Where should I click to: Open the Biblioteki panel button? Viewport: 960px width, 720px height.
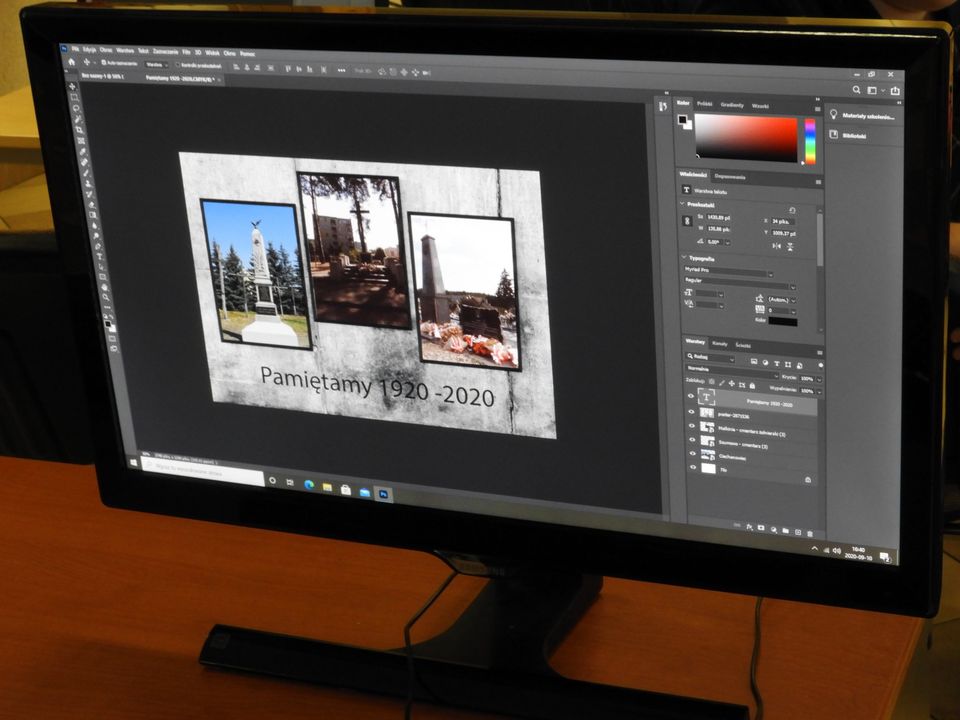854,135
